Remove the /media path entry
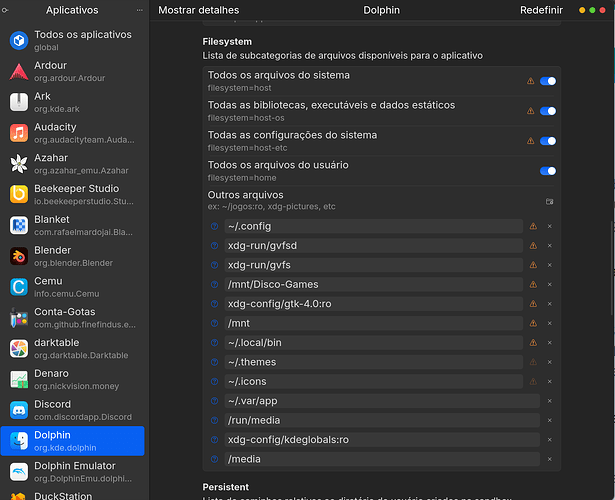 [549, 459]
